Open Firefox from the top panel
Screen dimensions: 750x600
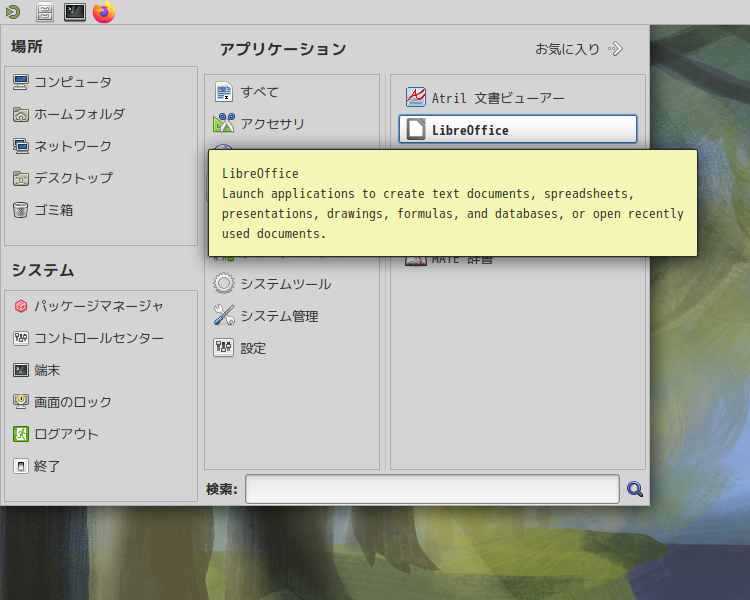104,12
